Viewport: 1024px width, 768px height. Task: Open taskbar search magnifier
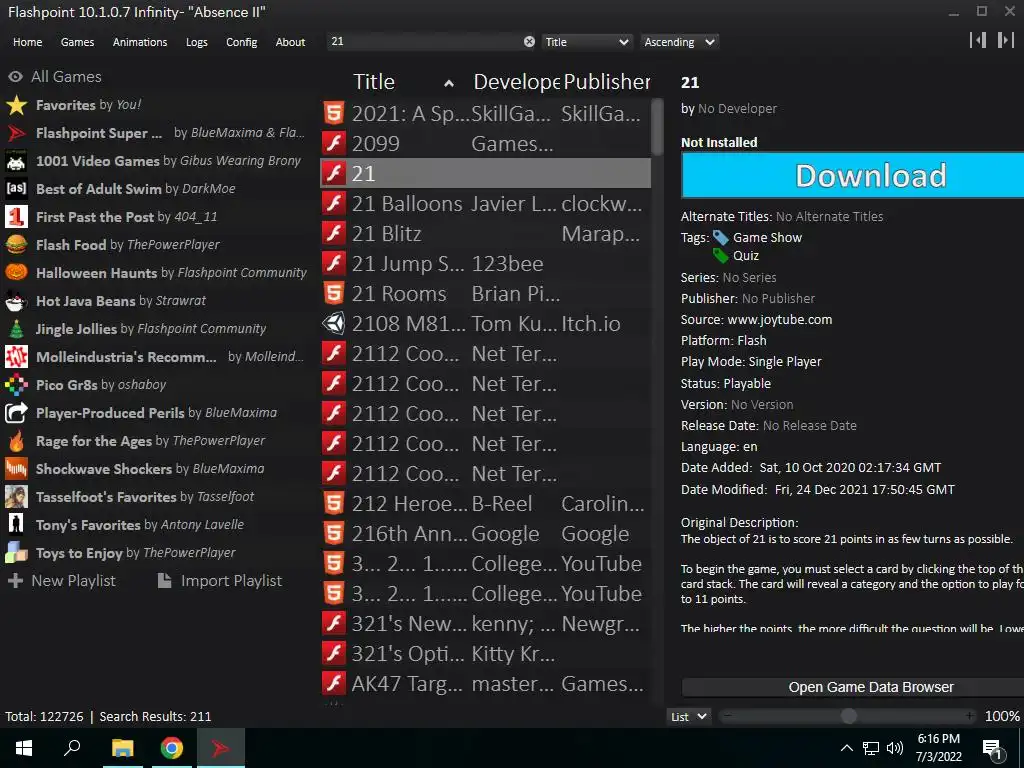tap(72, 748)
